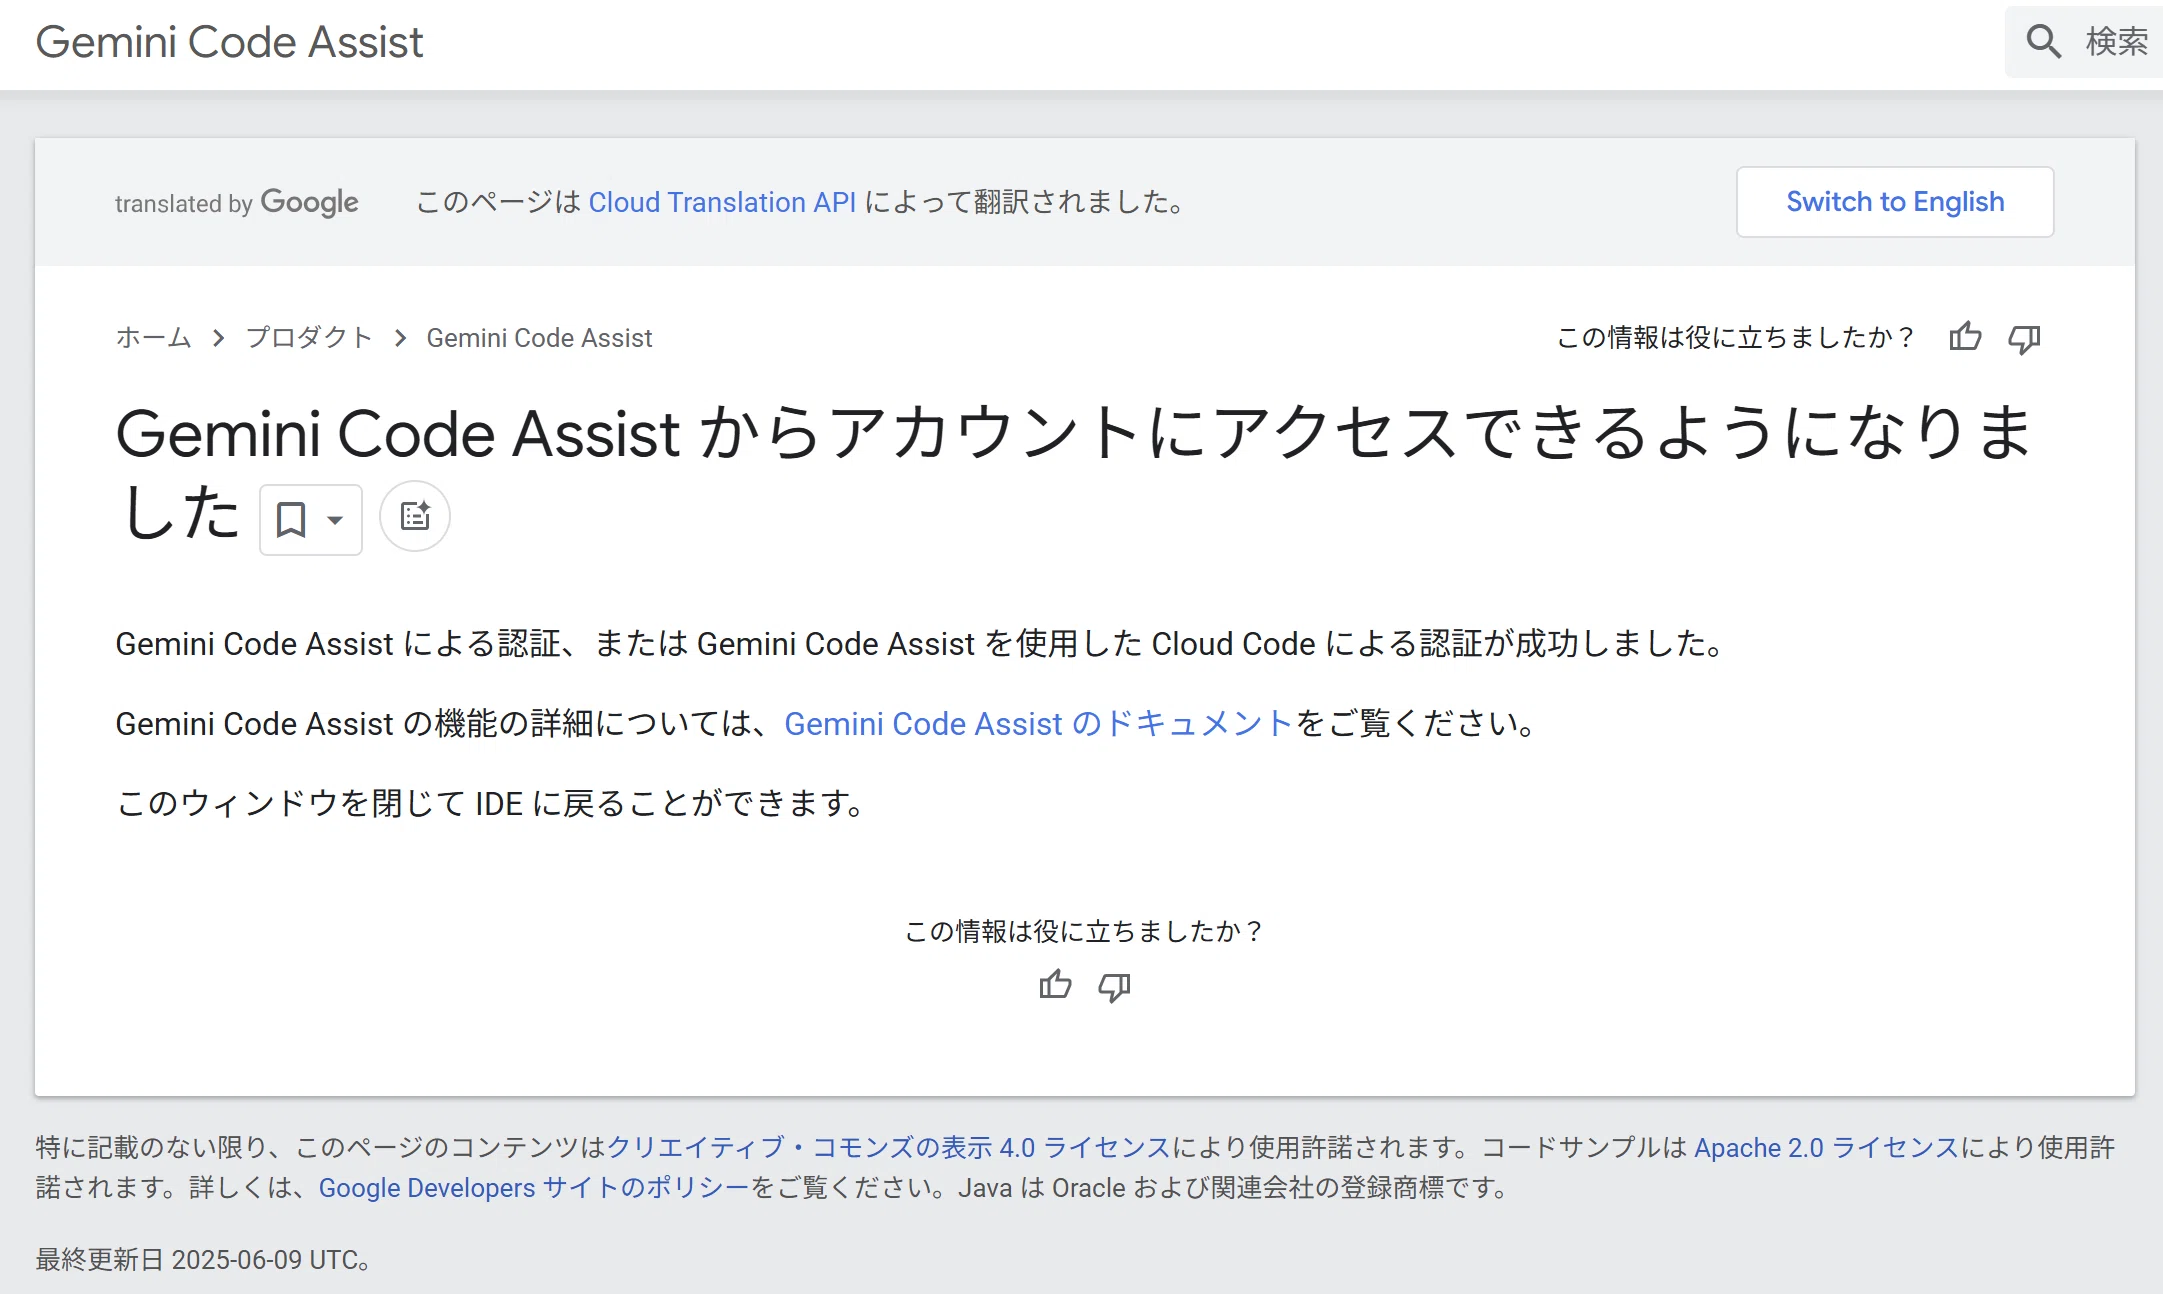Open Apache 2.0 ライセンス link
This screenshot has height=1294, width=2163.
point(1826,1147)
